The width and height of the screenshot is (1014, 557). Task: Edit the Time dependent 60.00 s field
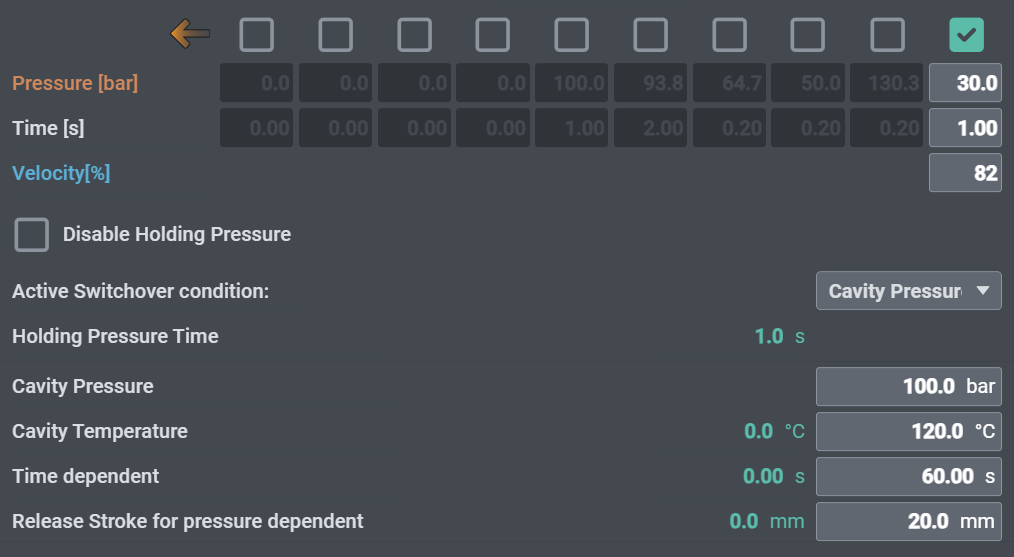908,476
